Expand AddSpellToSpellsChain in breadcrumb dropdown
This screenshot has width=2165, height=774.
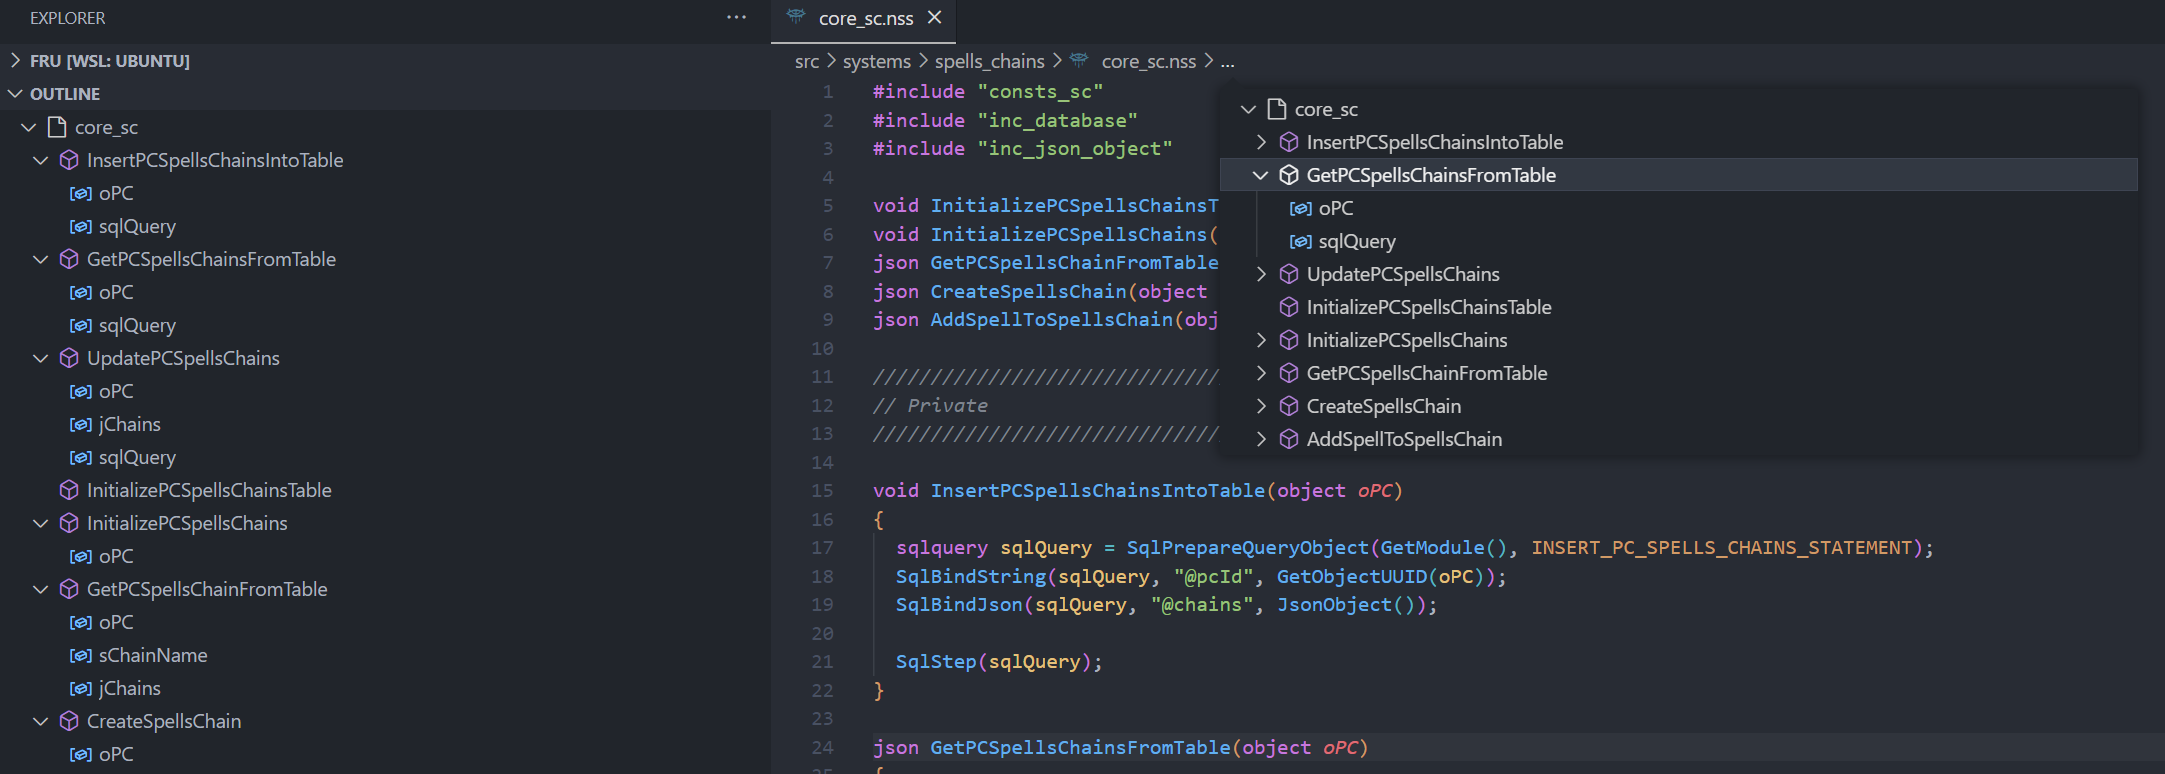pos(1261,439)
